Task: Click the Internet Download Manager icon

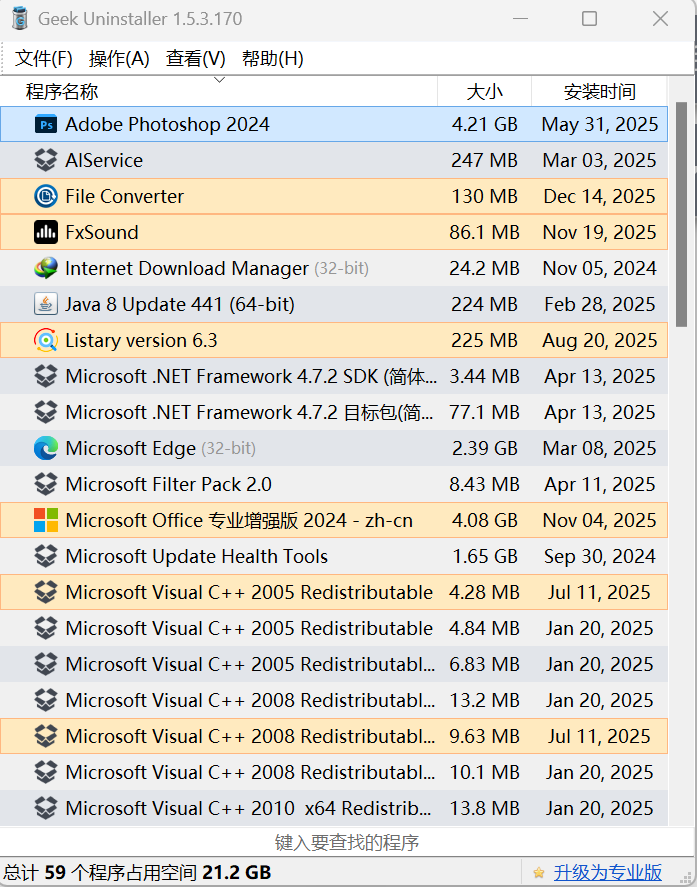Action: (46, 268)
